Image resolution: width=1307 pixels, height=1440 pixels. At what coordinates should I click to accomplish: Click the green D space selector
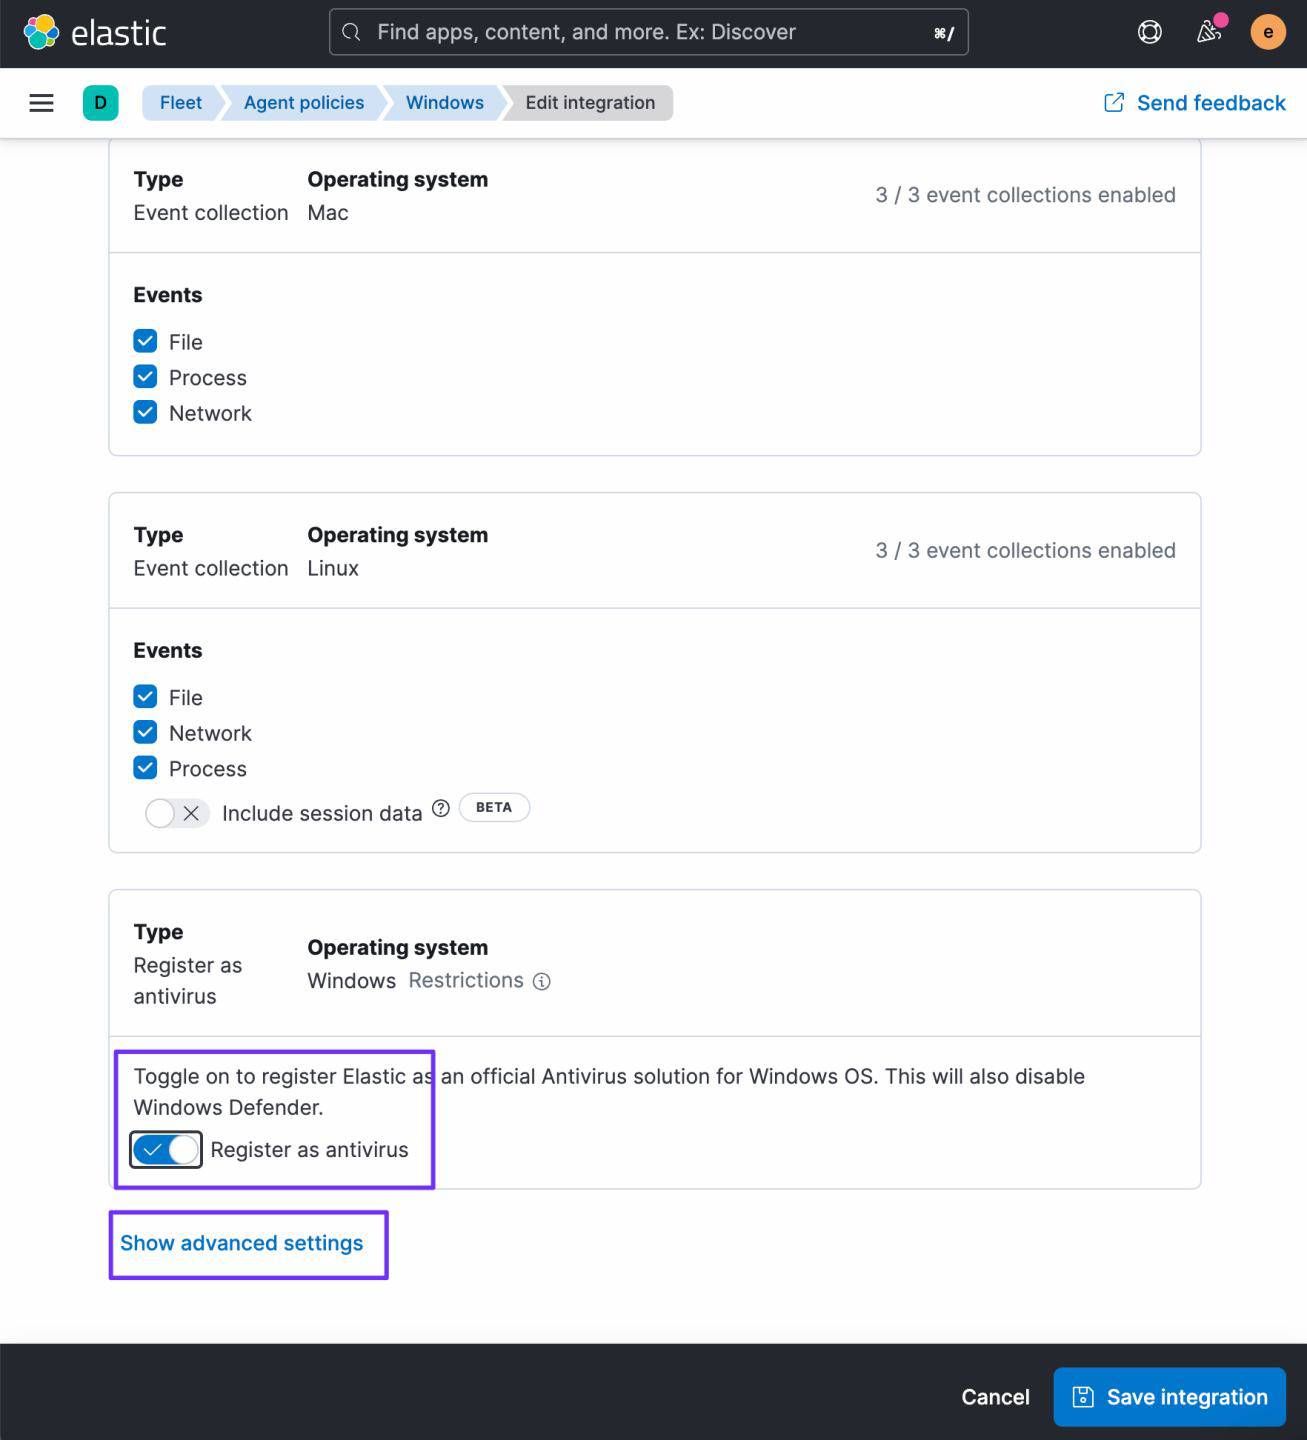coord(100,103)
